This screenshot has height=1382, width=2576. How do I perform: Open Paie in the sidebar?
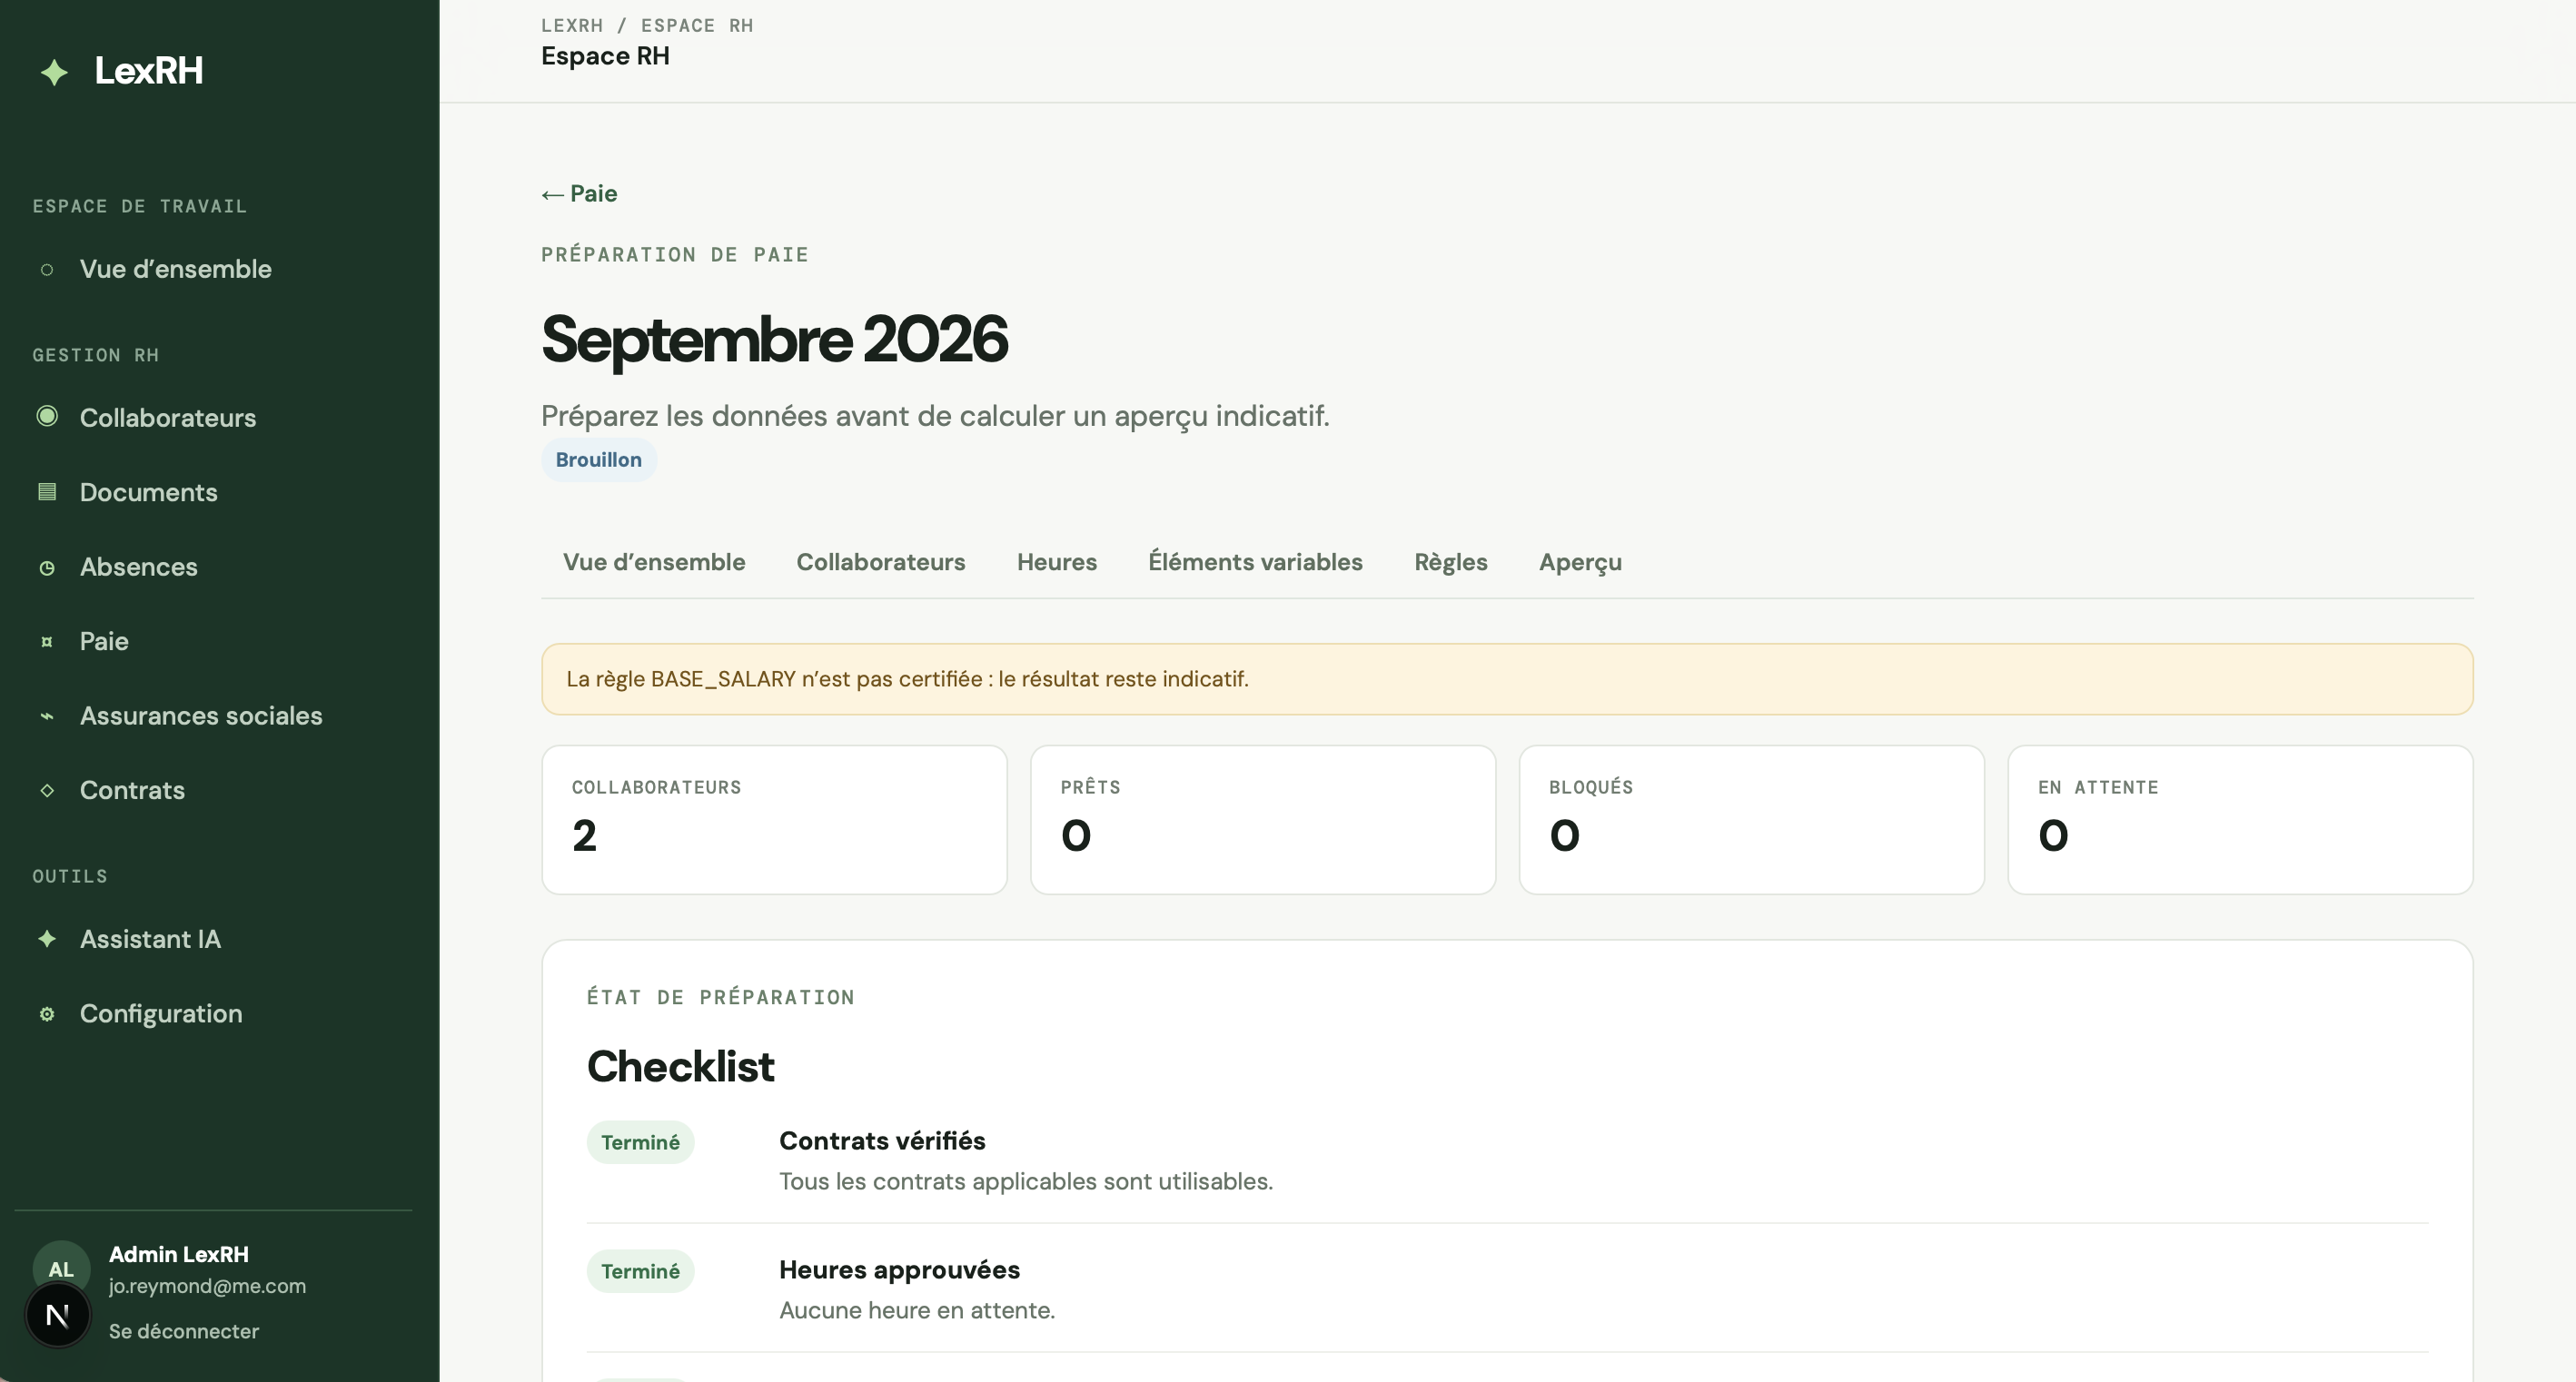point(104,641)
